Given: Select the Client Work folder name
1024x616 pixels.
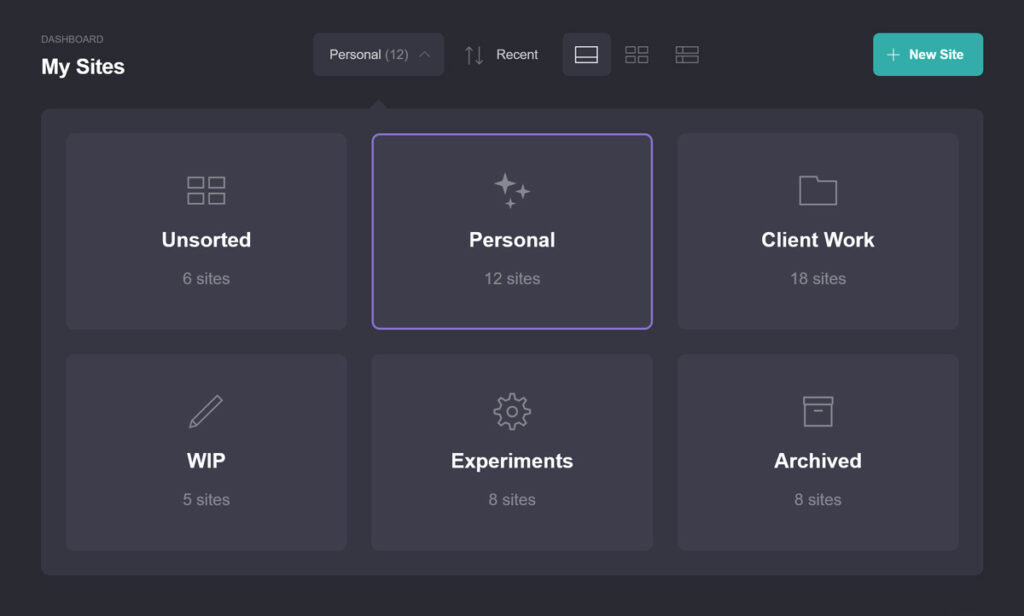Looking at the screenshot, I should pos(817,240).
